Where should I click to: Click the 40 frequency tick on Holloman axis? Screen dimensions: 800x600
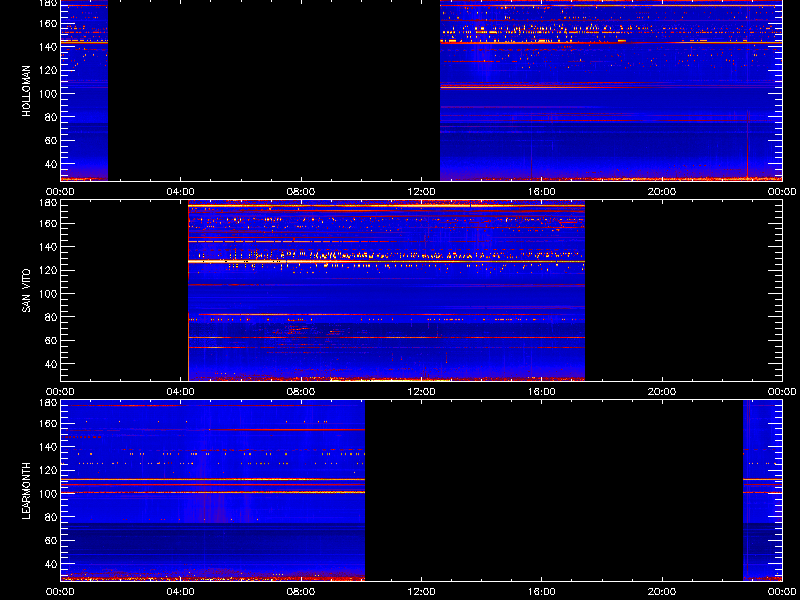[x=49, y=164]
